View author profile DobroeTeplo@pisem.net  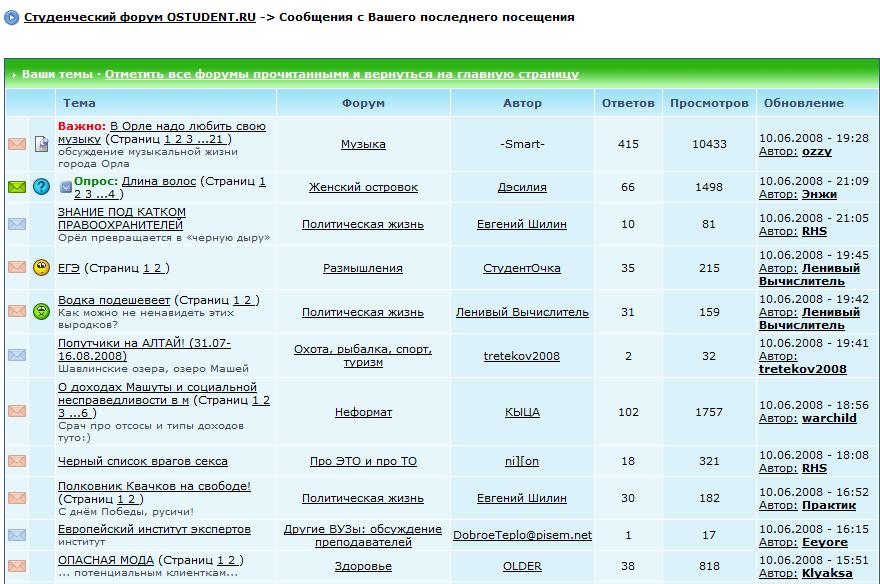click(522, 535)
